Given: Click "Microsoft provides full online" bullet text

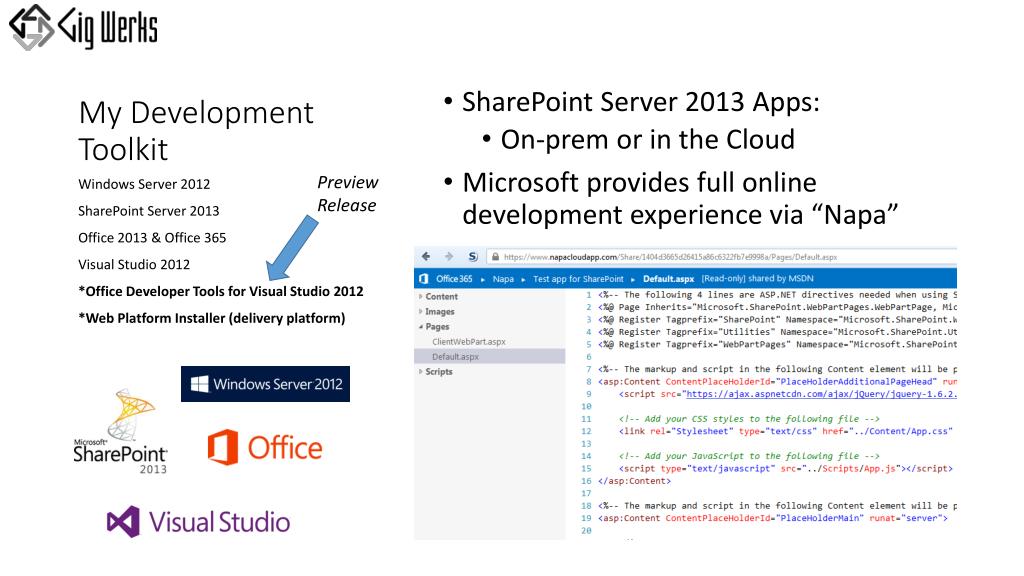Looking at the screenshot, I should pyautogui.click(x=639, y=183).
